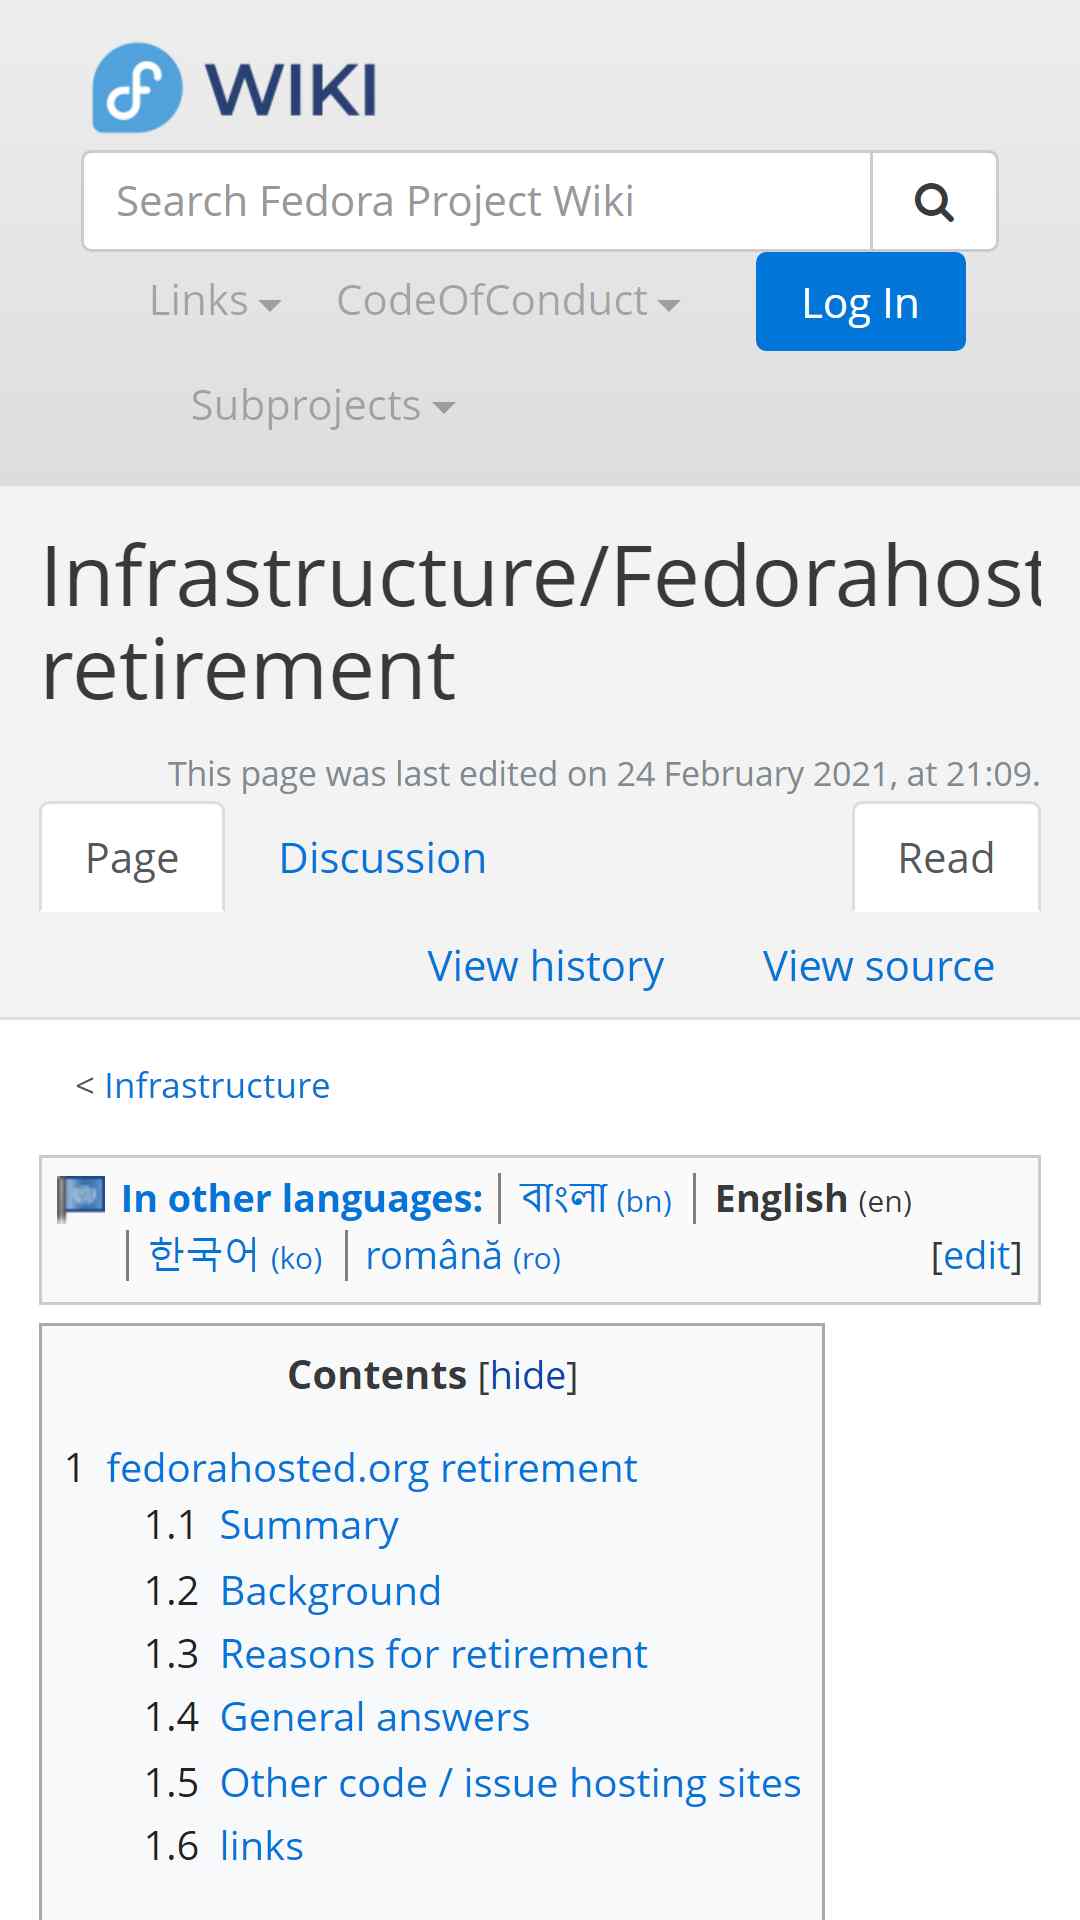The width and height of the screenshot is (1080, 1920).
Task: Expand the CodeOfConduct dropdown
Action: [508, 301]
